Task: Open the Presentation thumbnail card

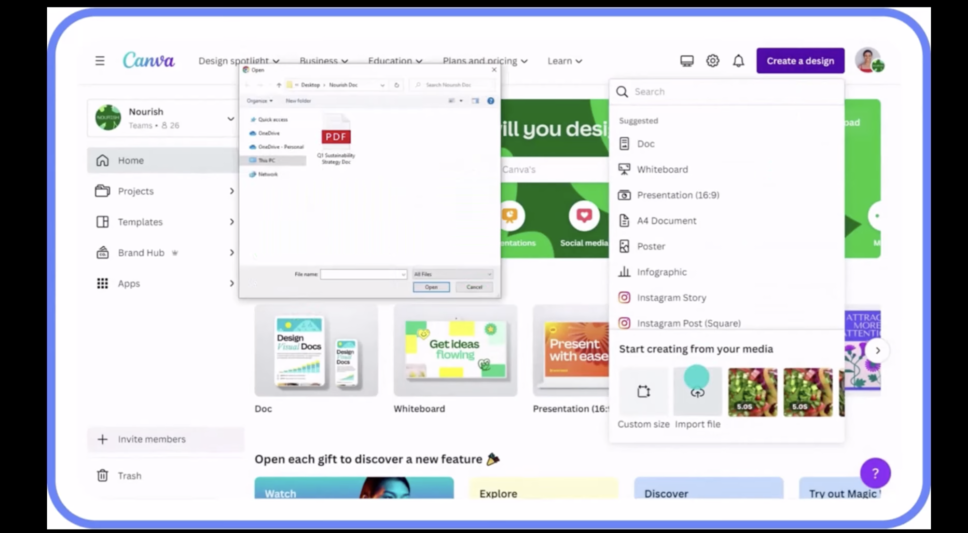Action: (x=571, y=350)
